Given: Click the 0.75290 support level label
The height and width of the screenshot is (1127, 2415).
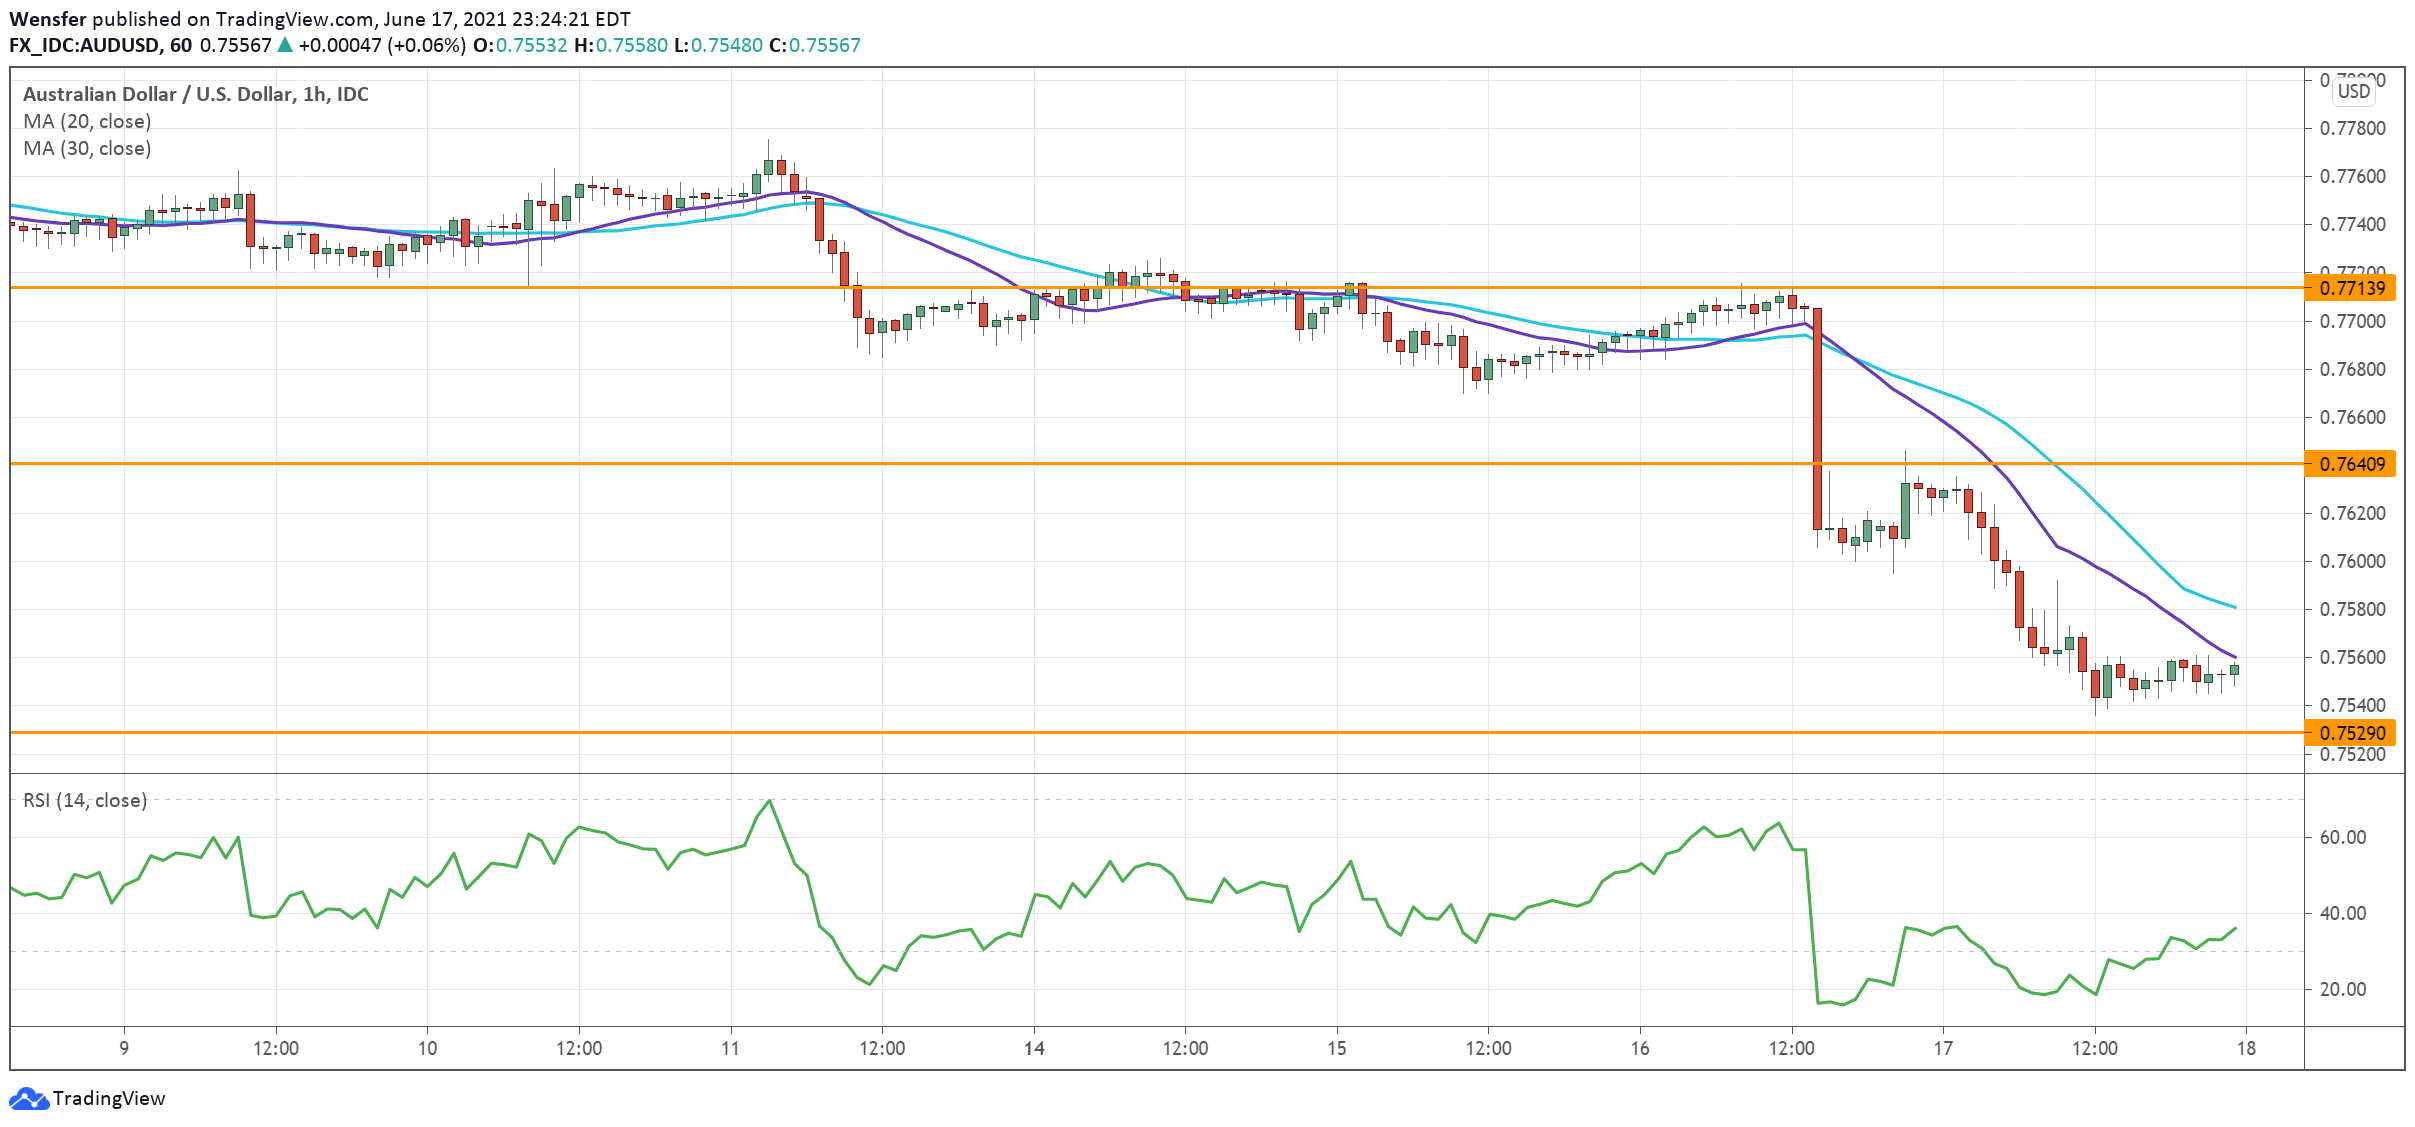Looking at the screenshot, I should click(x=2352, y=733).
